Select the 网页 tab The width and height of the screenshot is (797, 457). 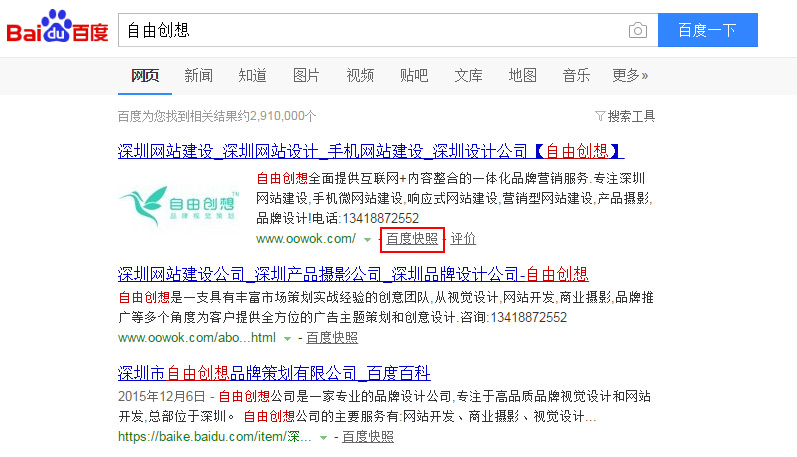[x=145, y=76]
